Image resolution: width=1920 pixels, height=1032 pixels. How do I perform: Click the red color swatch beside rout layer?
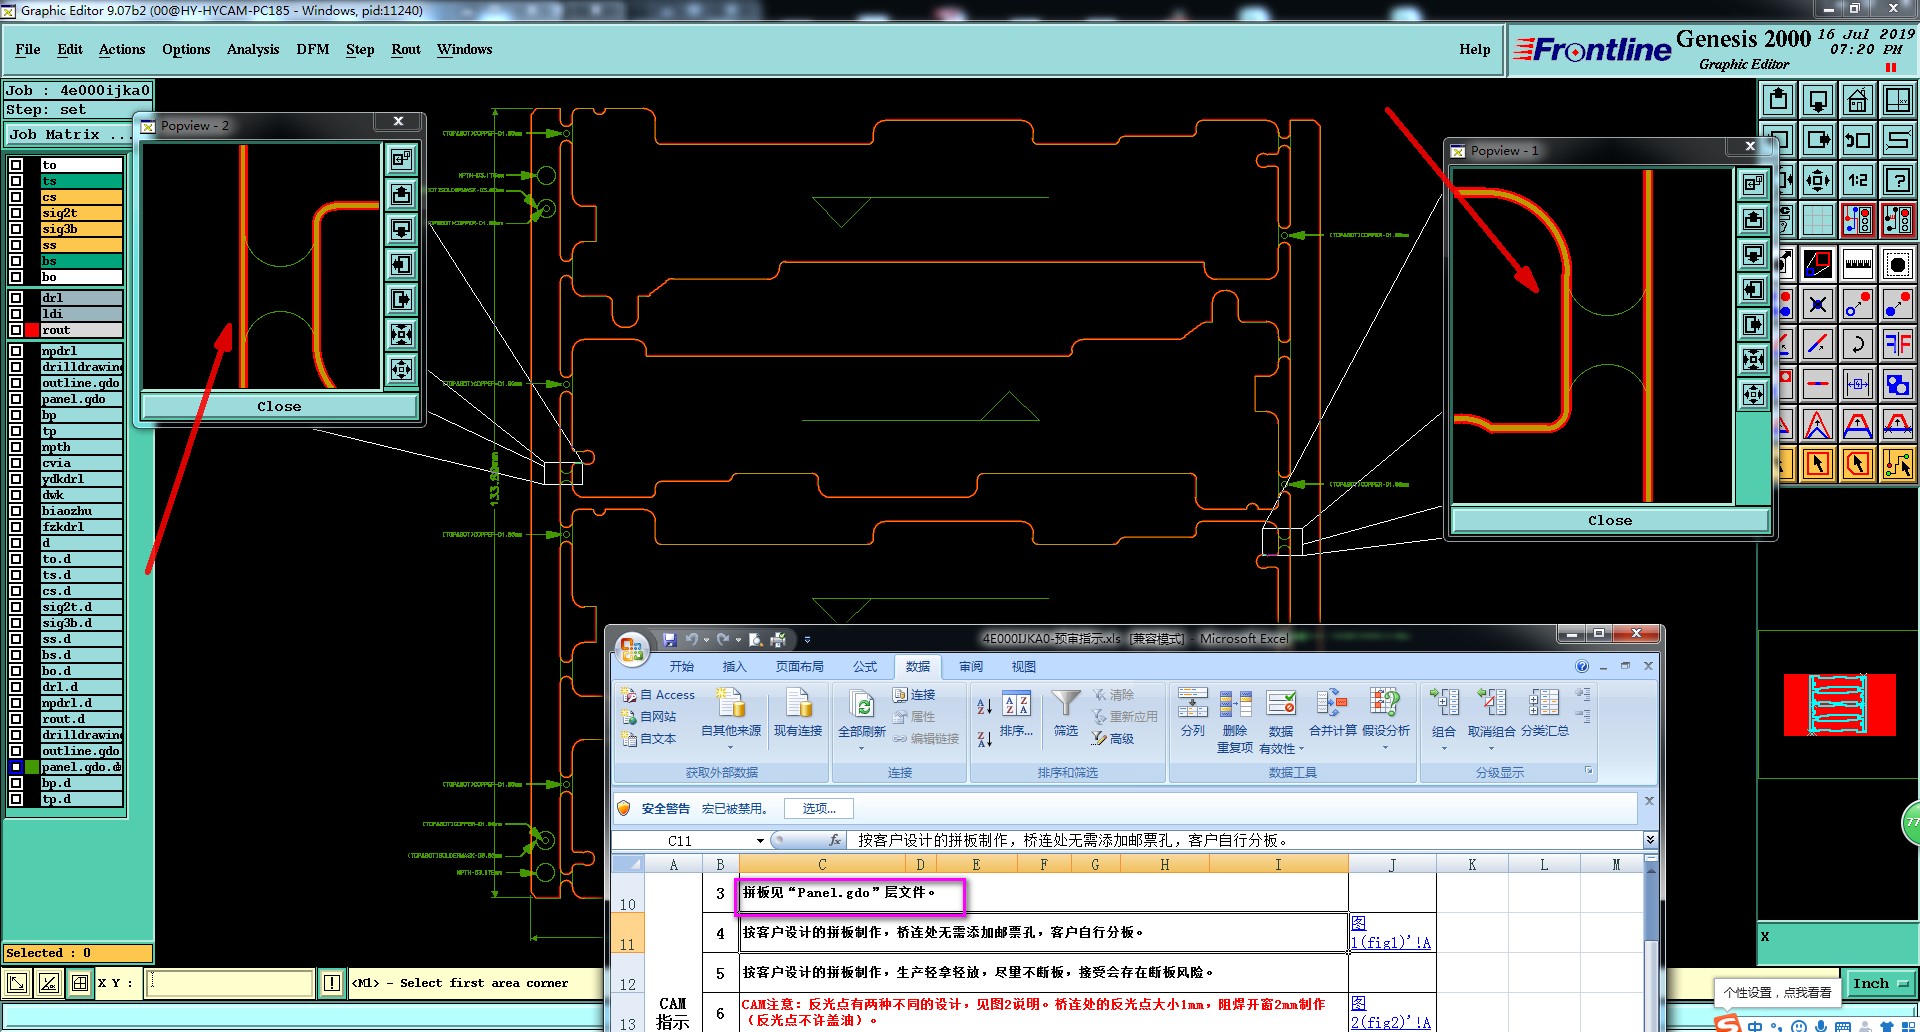click(32, 330)
